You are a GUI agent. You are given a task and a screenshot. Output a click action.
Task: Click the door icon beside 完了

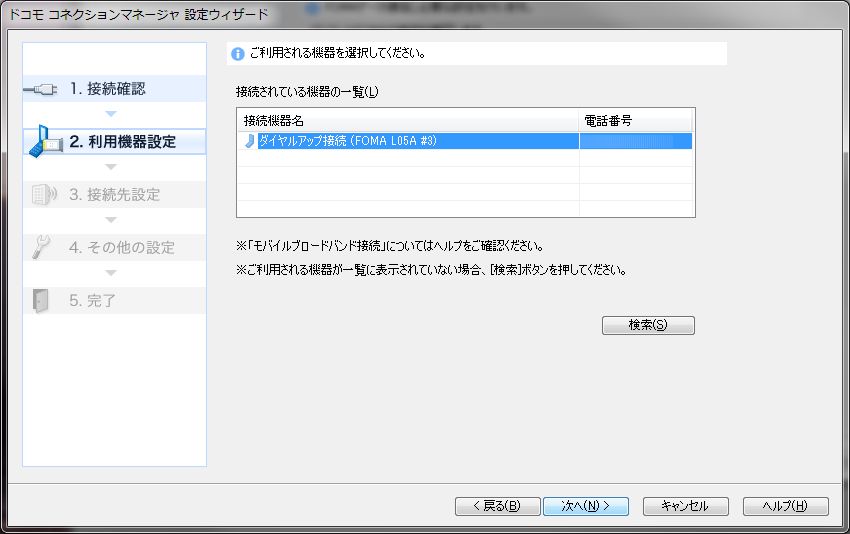tap(41, 301)
